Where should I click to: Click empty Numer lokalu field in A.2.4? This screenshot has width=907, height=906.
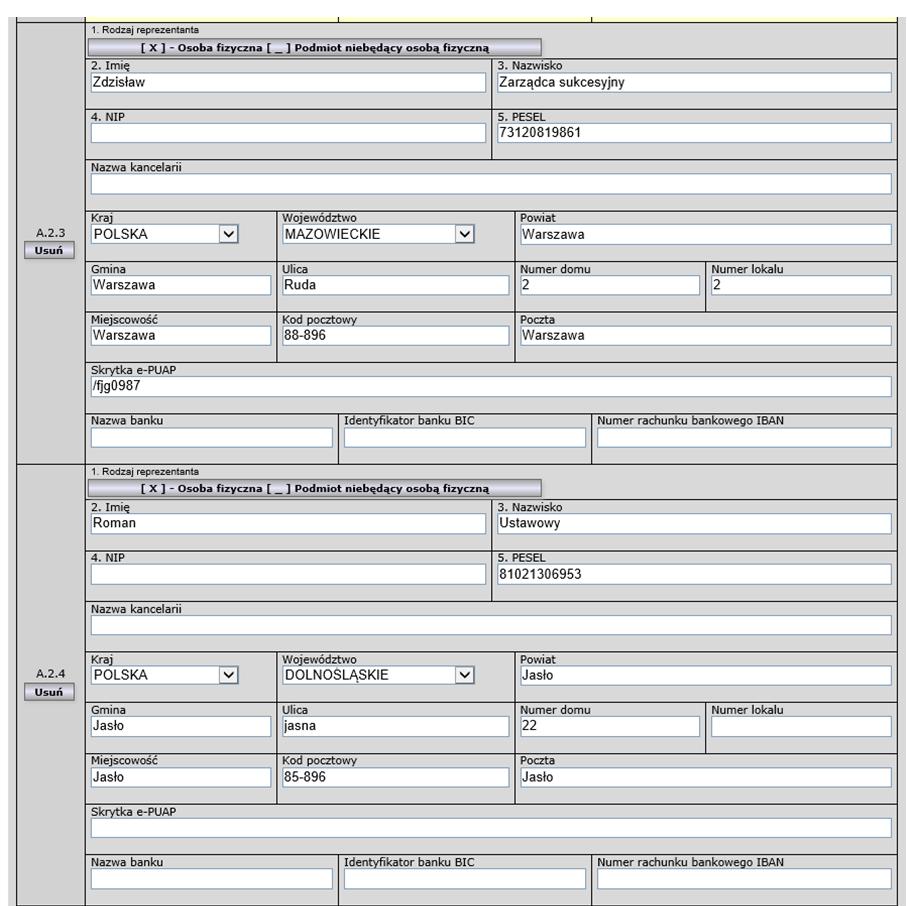[x=801, y=726]
